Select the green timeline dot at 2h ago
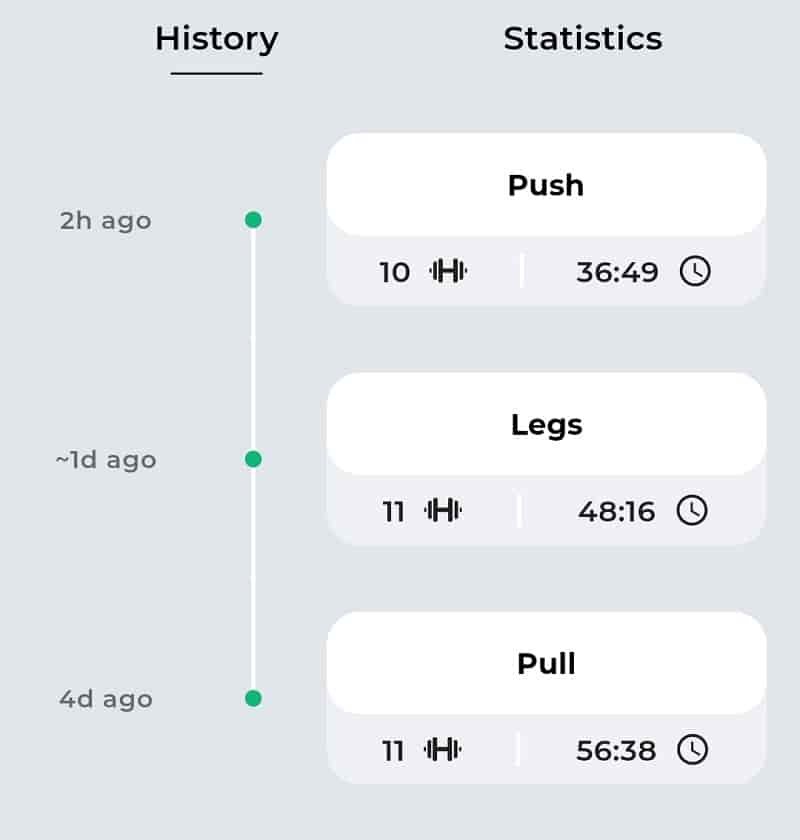 [x=253, y=220]
